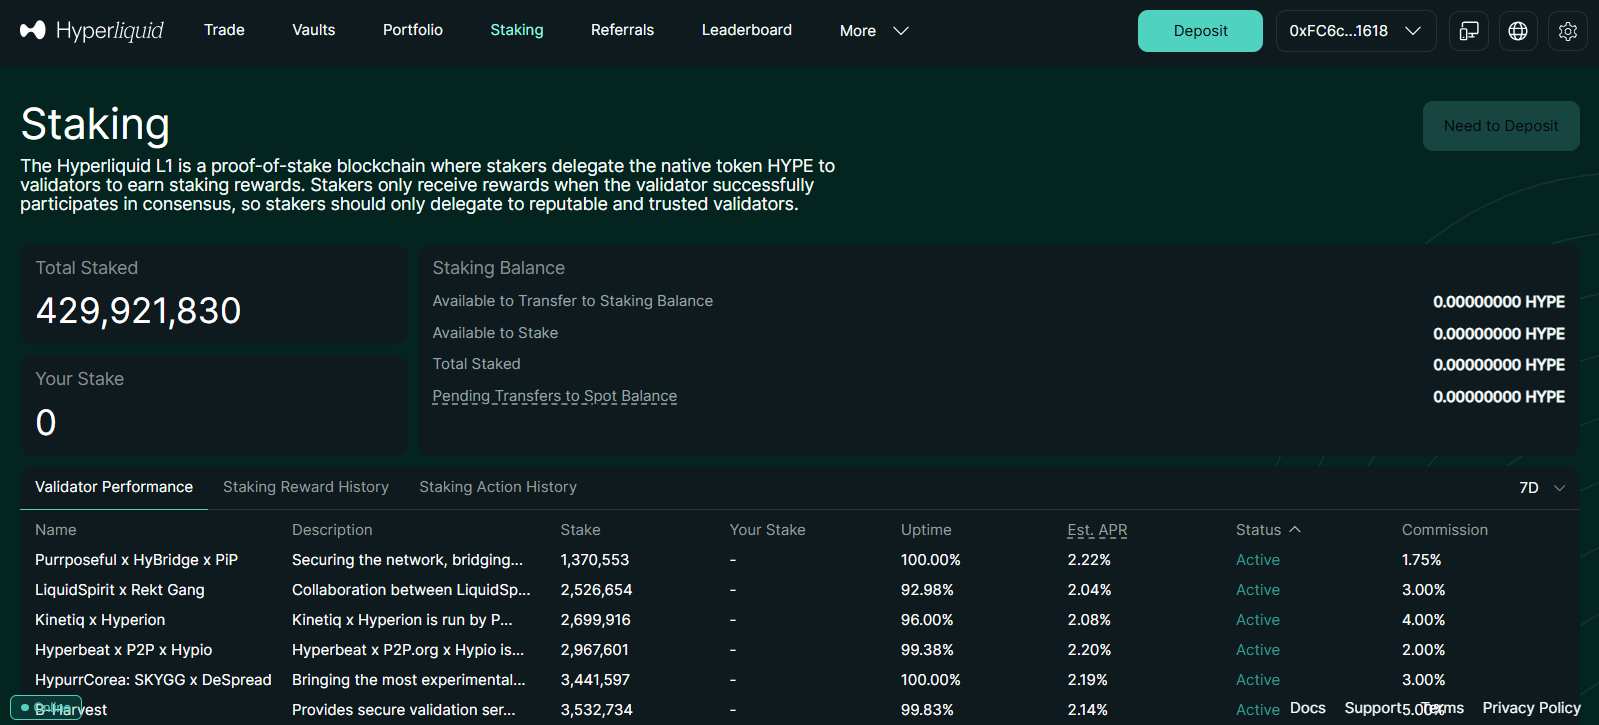
Task: Select validator Kinetiq x Hyperion
Action: click(x=100, y=620)
